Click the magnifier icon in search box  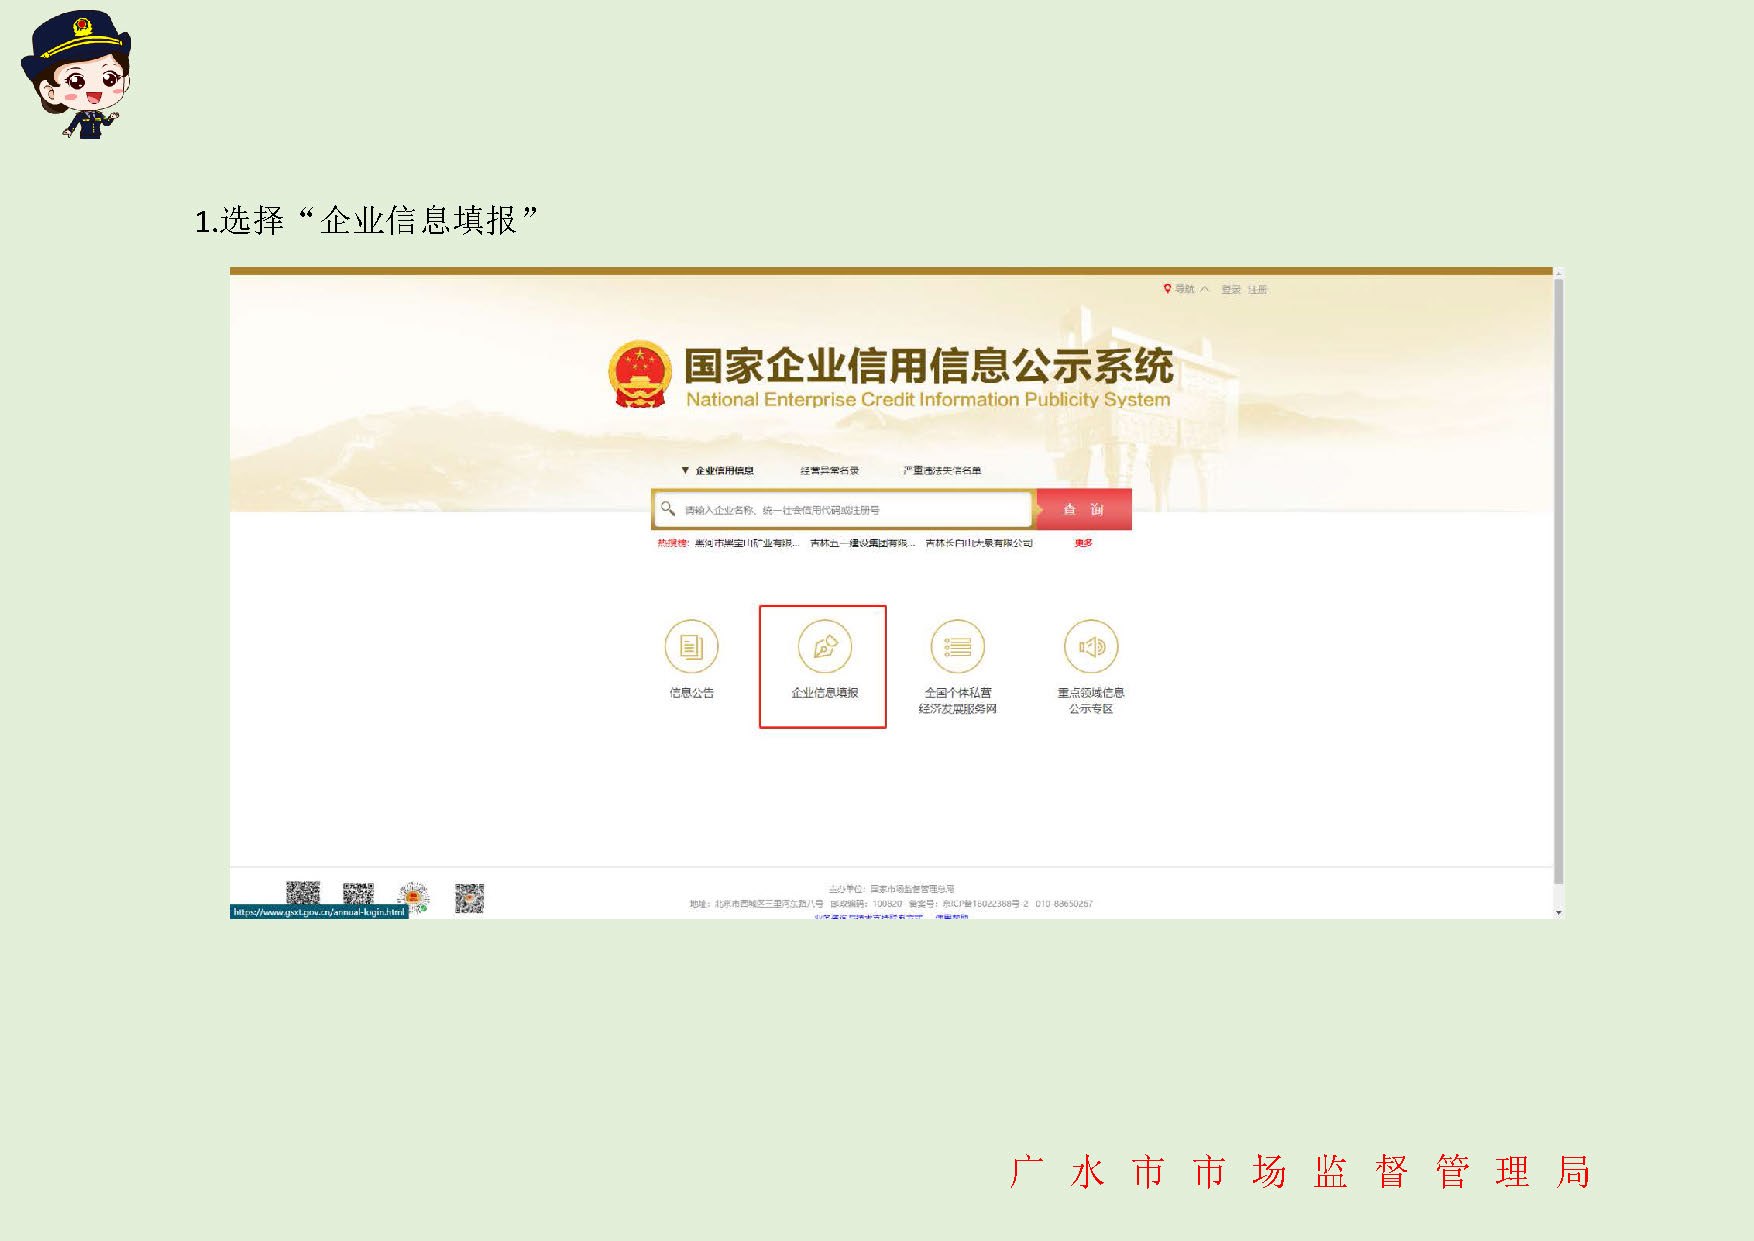point(668,509)
